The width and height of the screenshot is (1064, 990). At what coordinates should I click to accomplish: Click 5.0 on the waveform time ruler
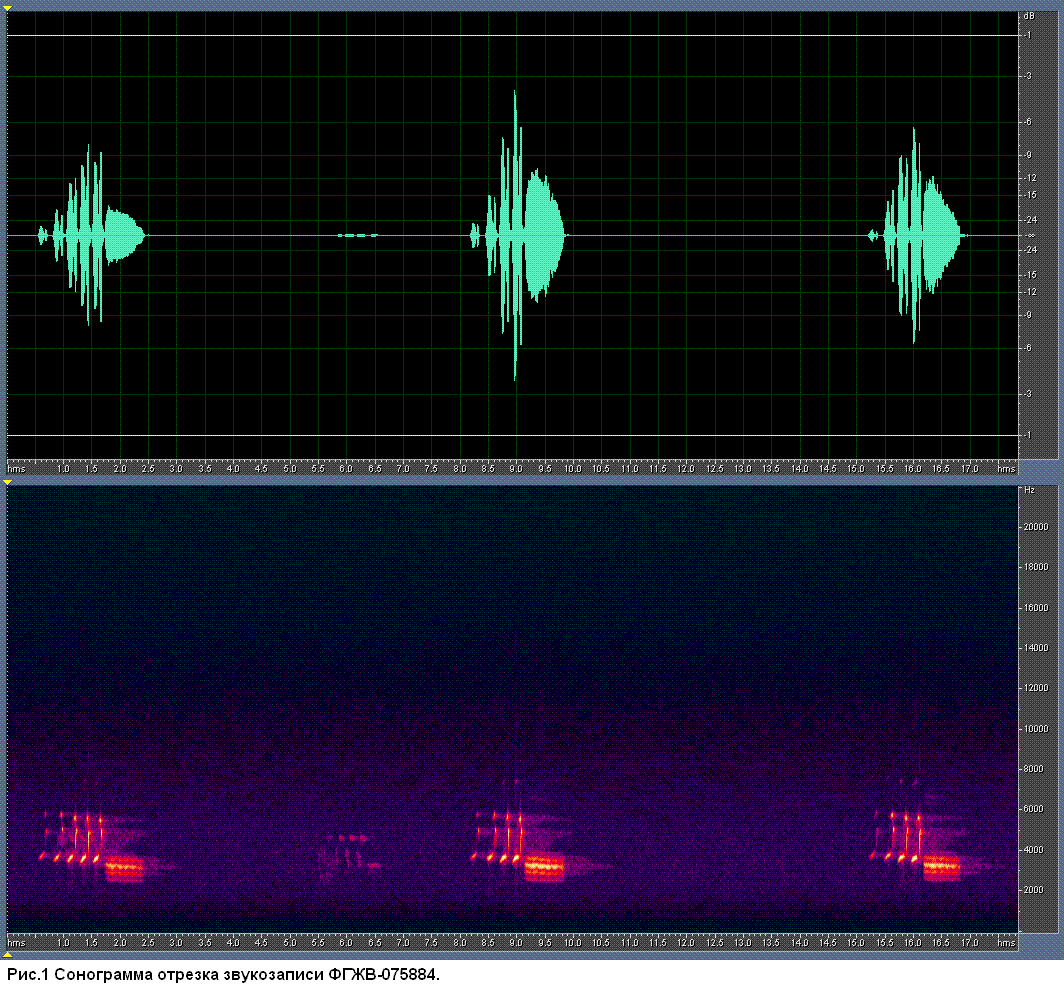pyautogui.click(x=290, y=469)
